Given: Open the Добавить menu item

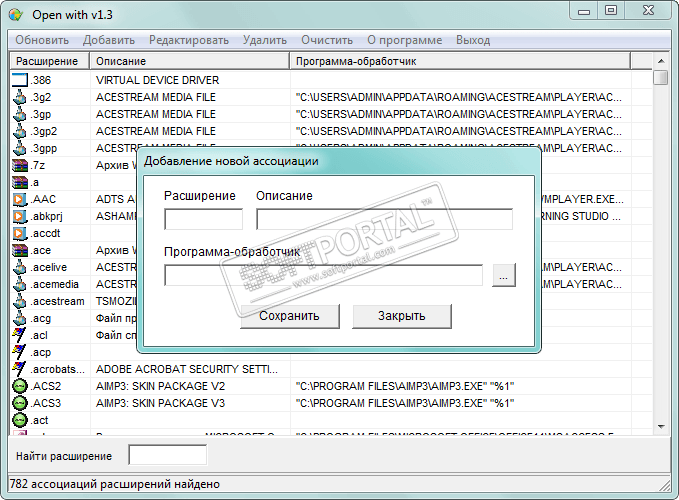Looking at the screenshot, I should (x=109, y=40).
